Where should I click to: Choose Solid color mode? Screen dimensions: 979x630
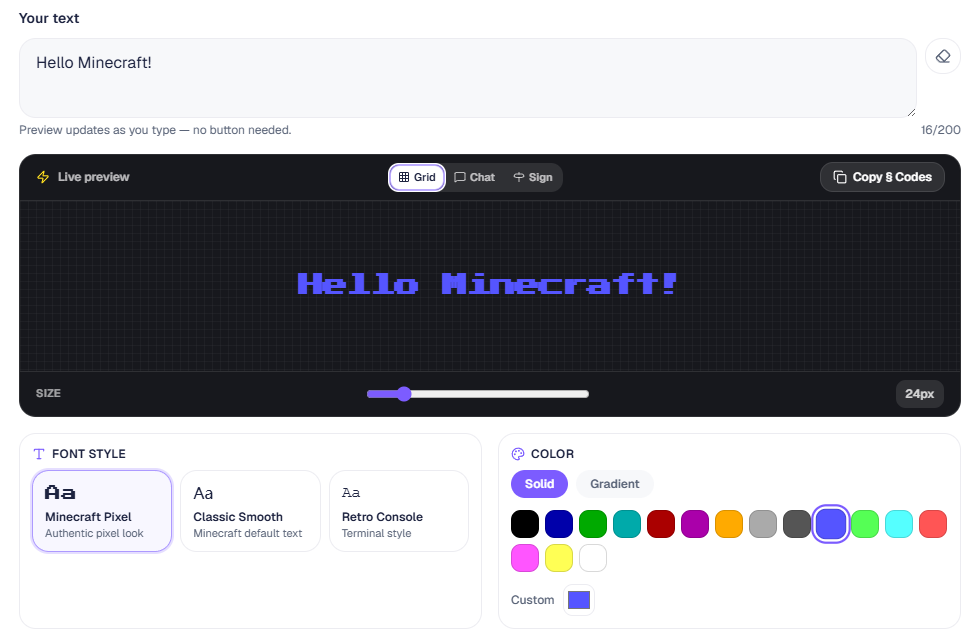(x=539, y=484)
